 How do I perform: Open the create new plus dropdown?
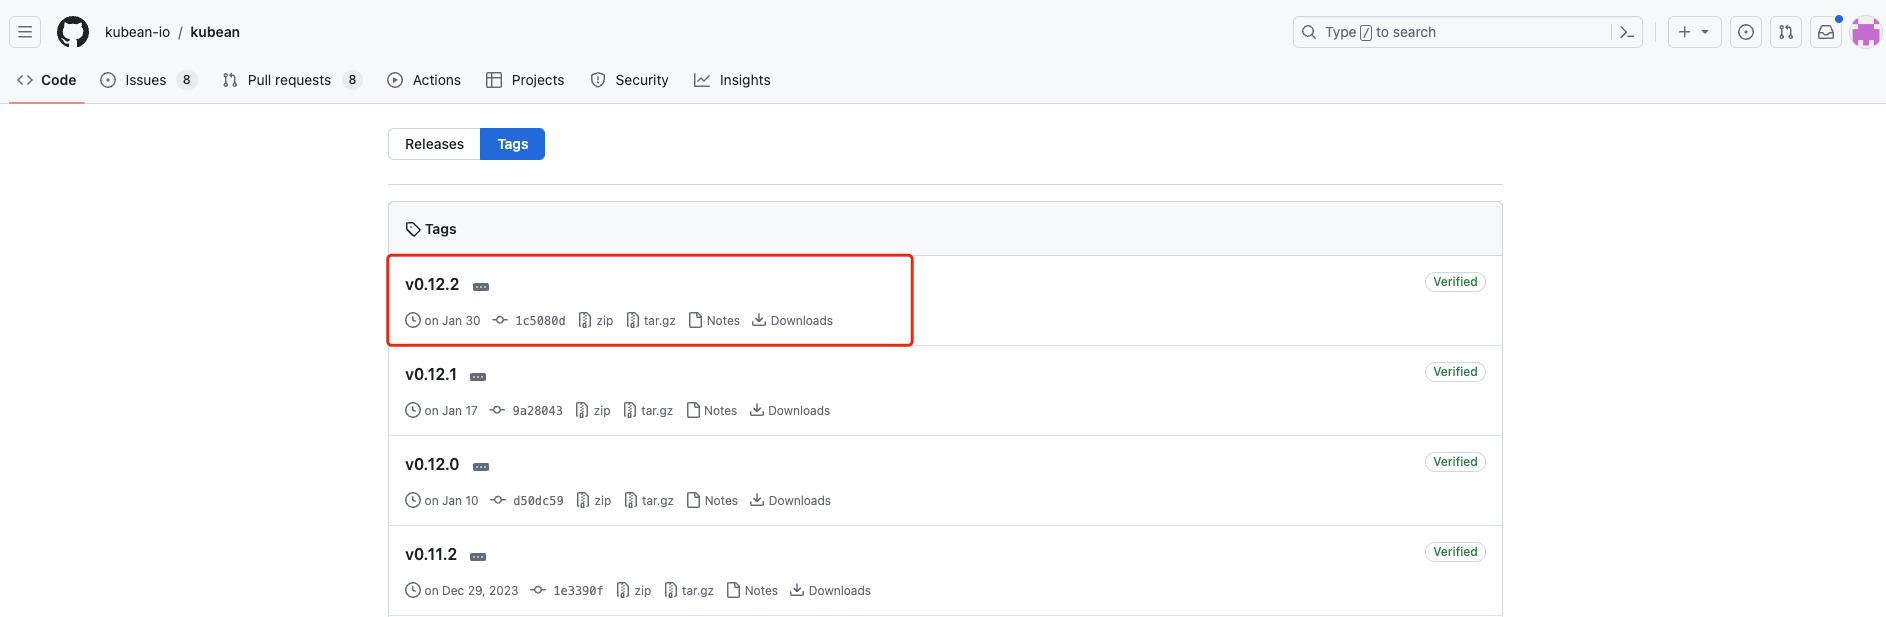pos(1693,32)
